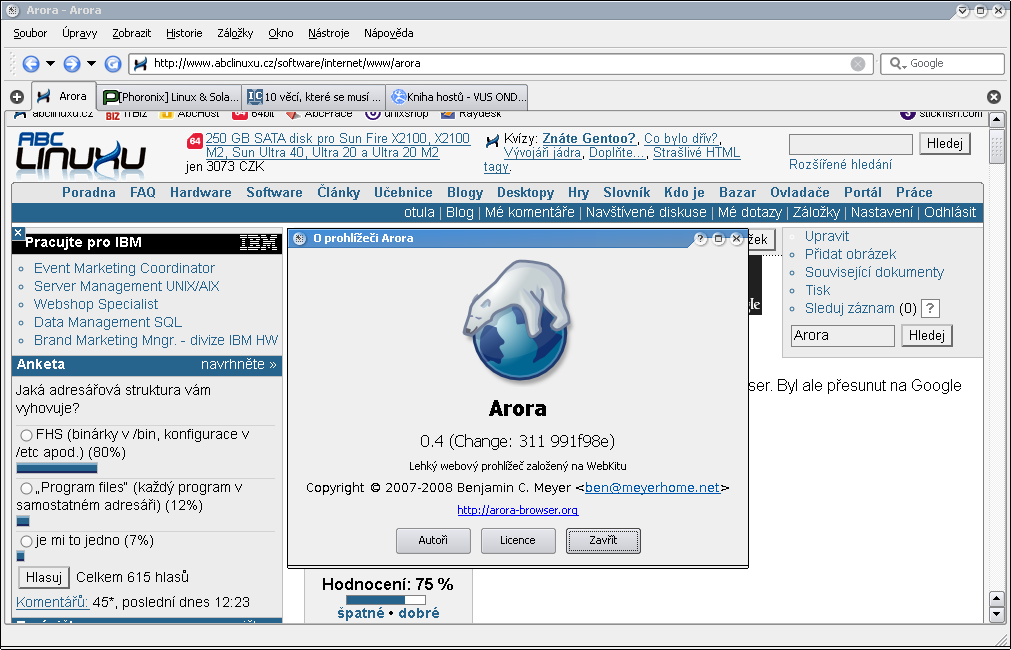Click the Arora search input field
Screen dimensions: 1011x650
click(x=843, y=335)
